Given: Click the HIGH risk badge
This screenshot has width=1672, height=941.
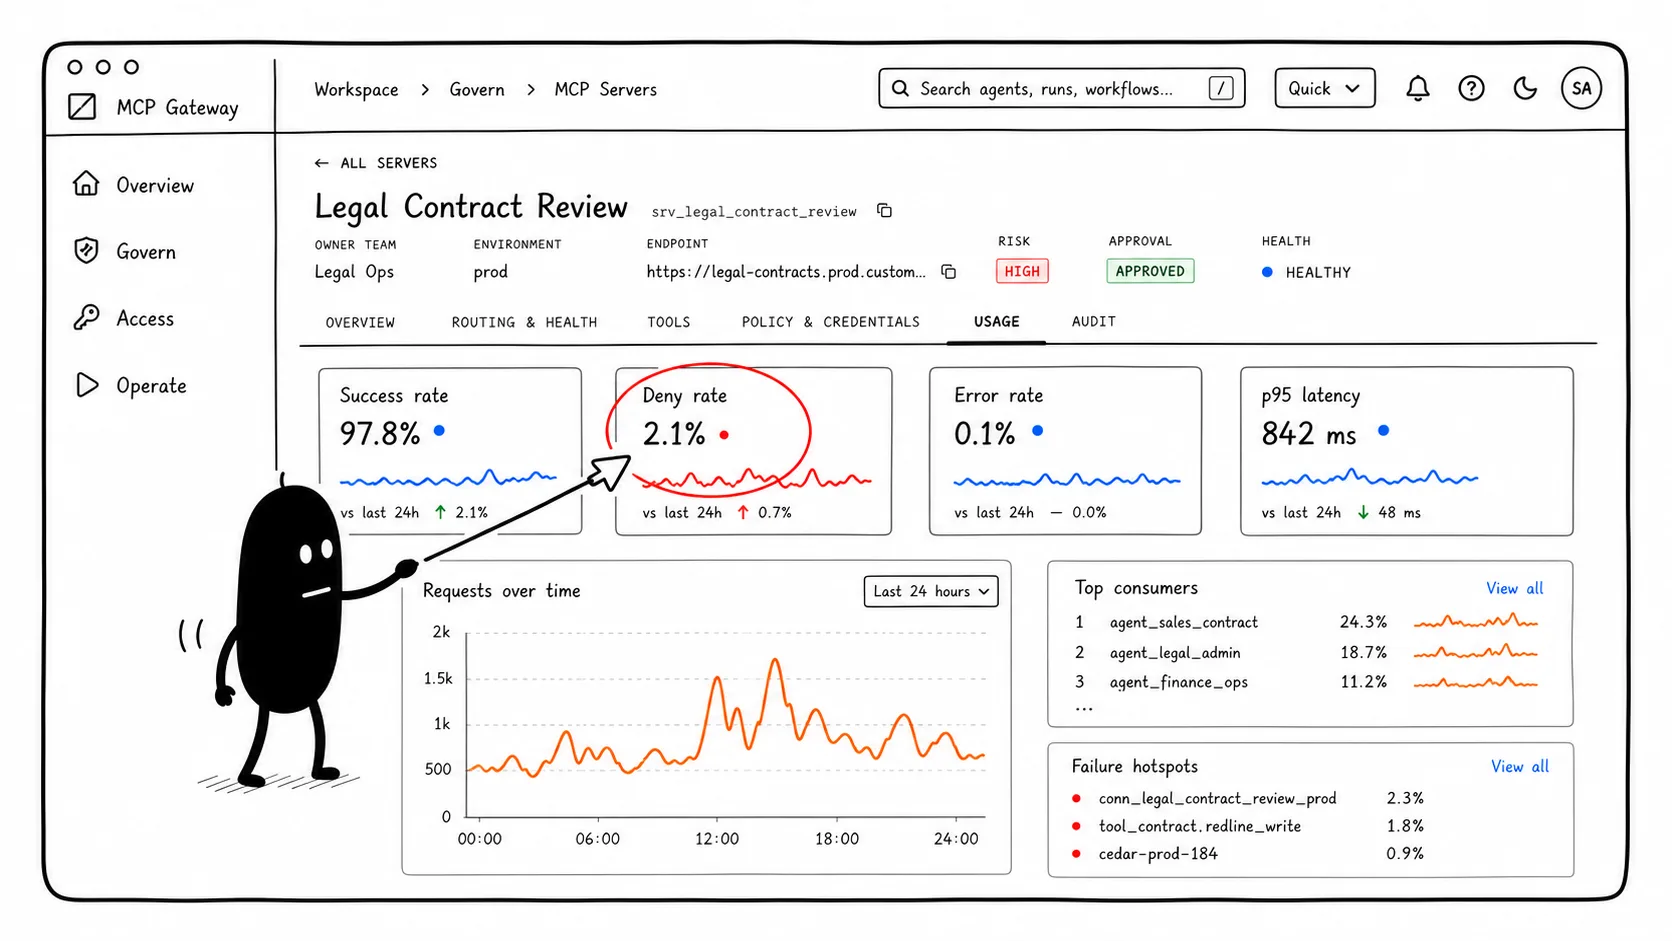Looking at the screenshot, I should click(x=1022, y=271).
